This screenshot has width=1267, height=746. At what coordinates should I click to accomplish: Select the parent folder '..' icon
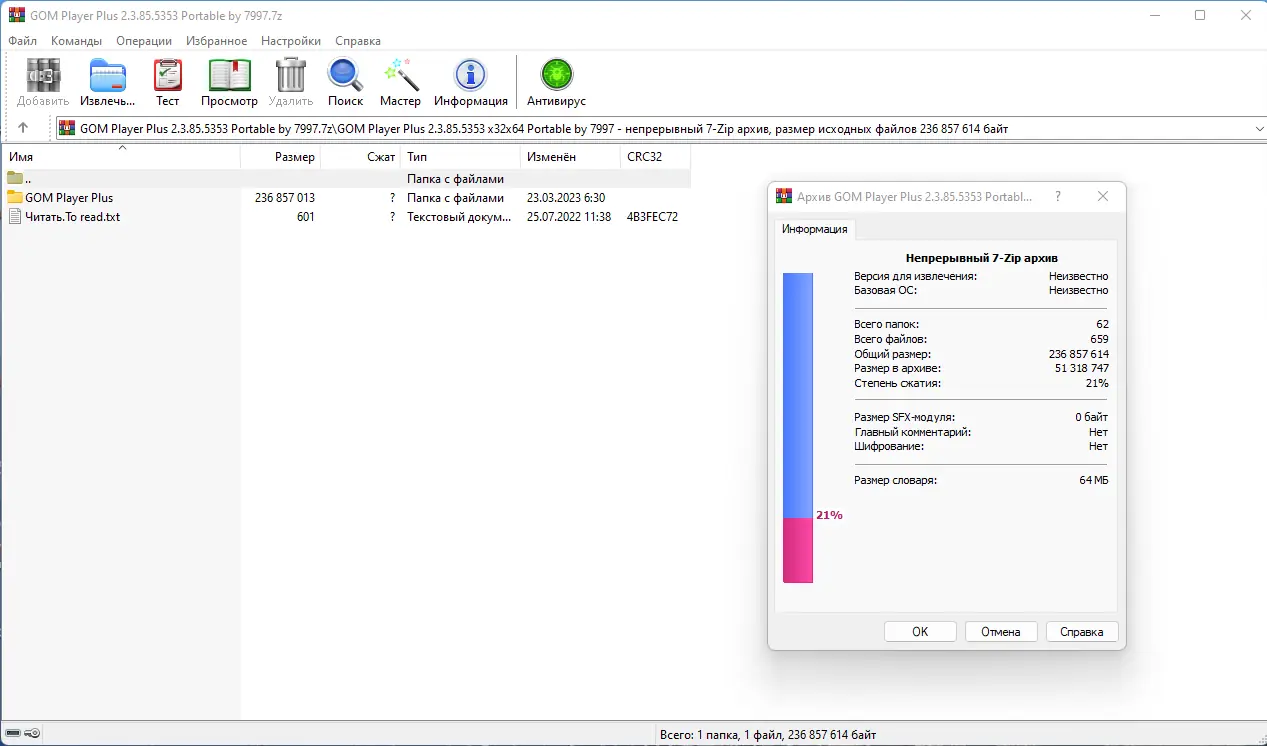pos(15,179)
